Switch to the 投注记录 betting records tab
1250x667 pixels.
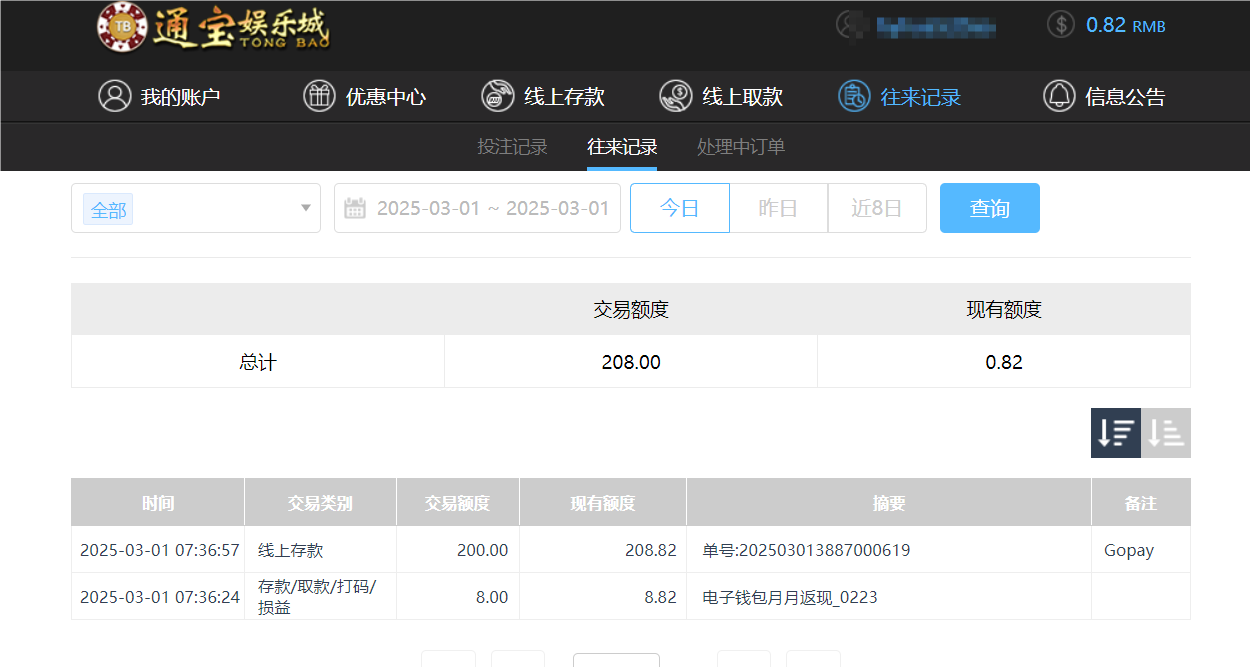pos(512,146)
